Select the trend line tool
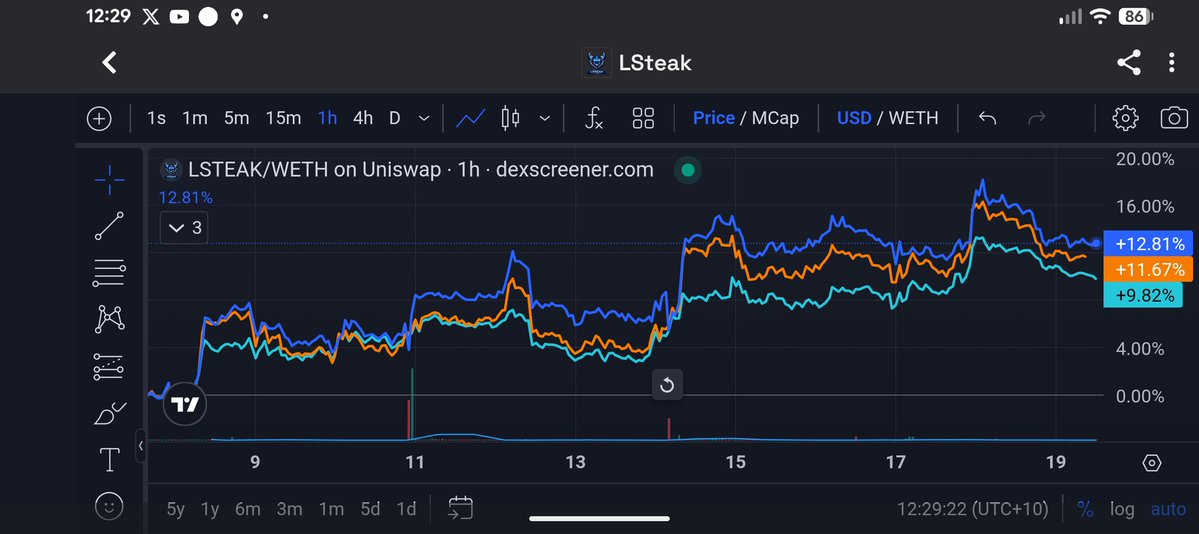Screen dimensions: 1199x534 coord(109,226)
